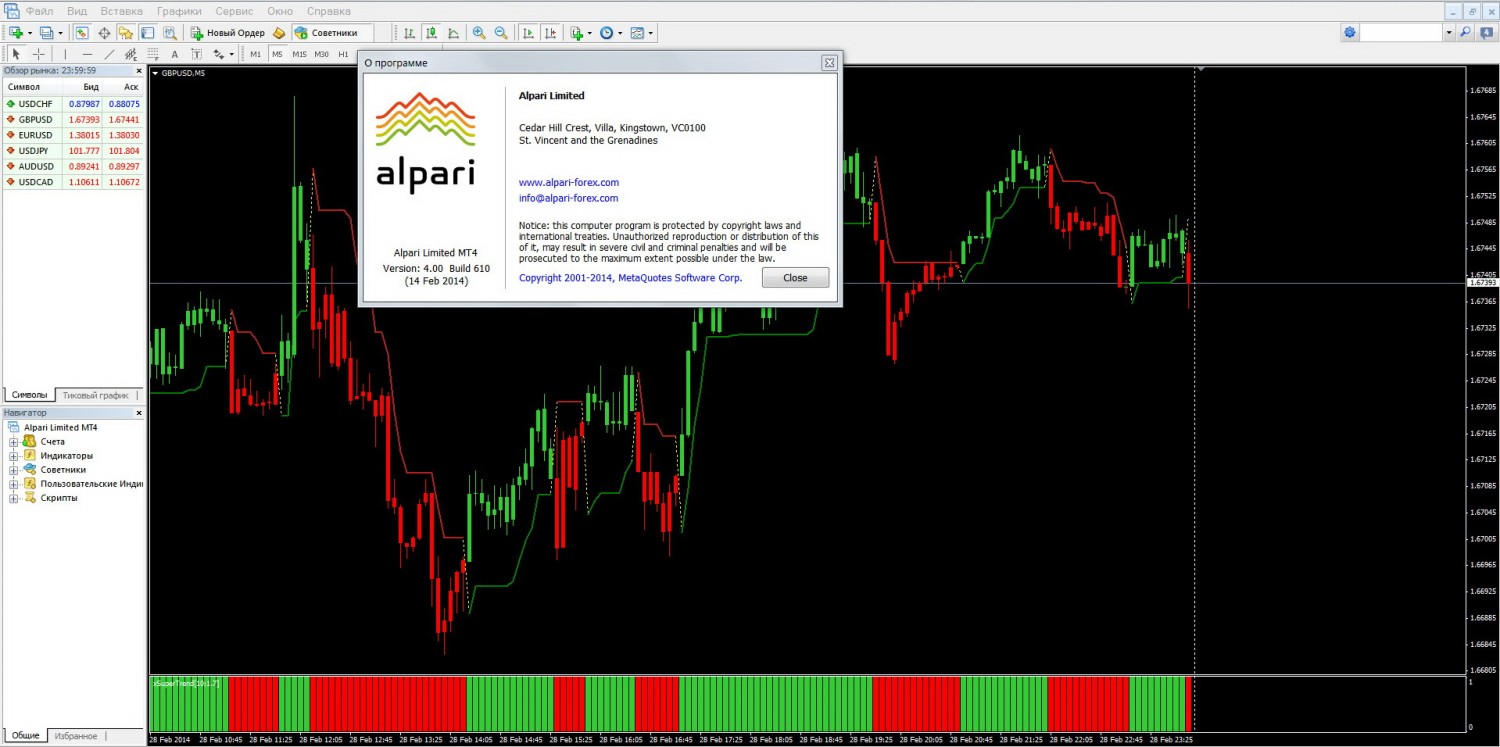1500x747 pixels.
Task: Open the indicators list icon
Action: tap(576, 33)
